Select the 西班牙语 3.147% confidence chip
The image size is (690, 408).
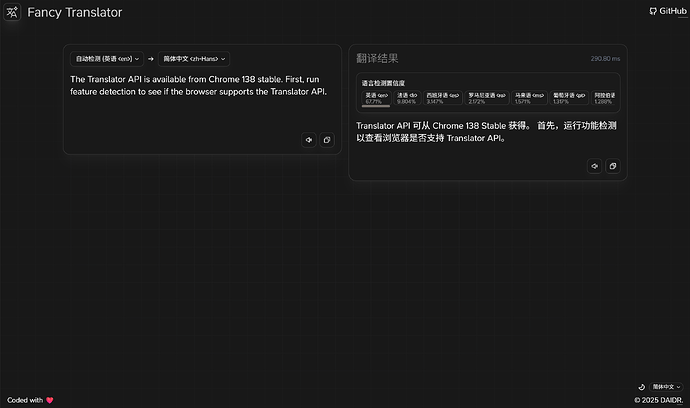pos(443,98)
